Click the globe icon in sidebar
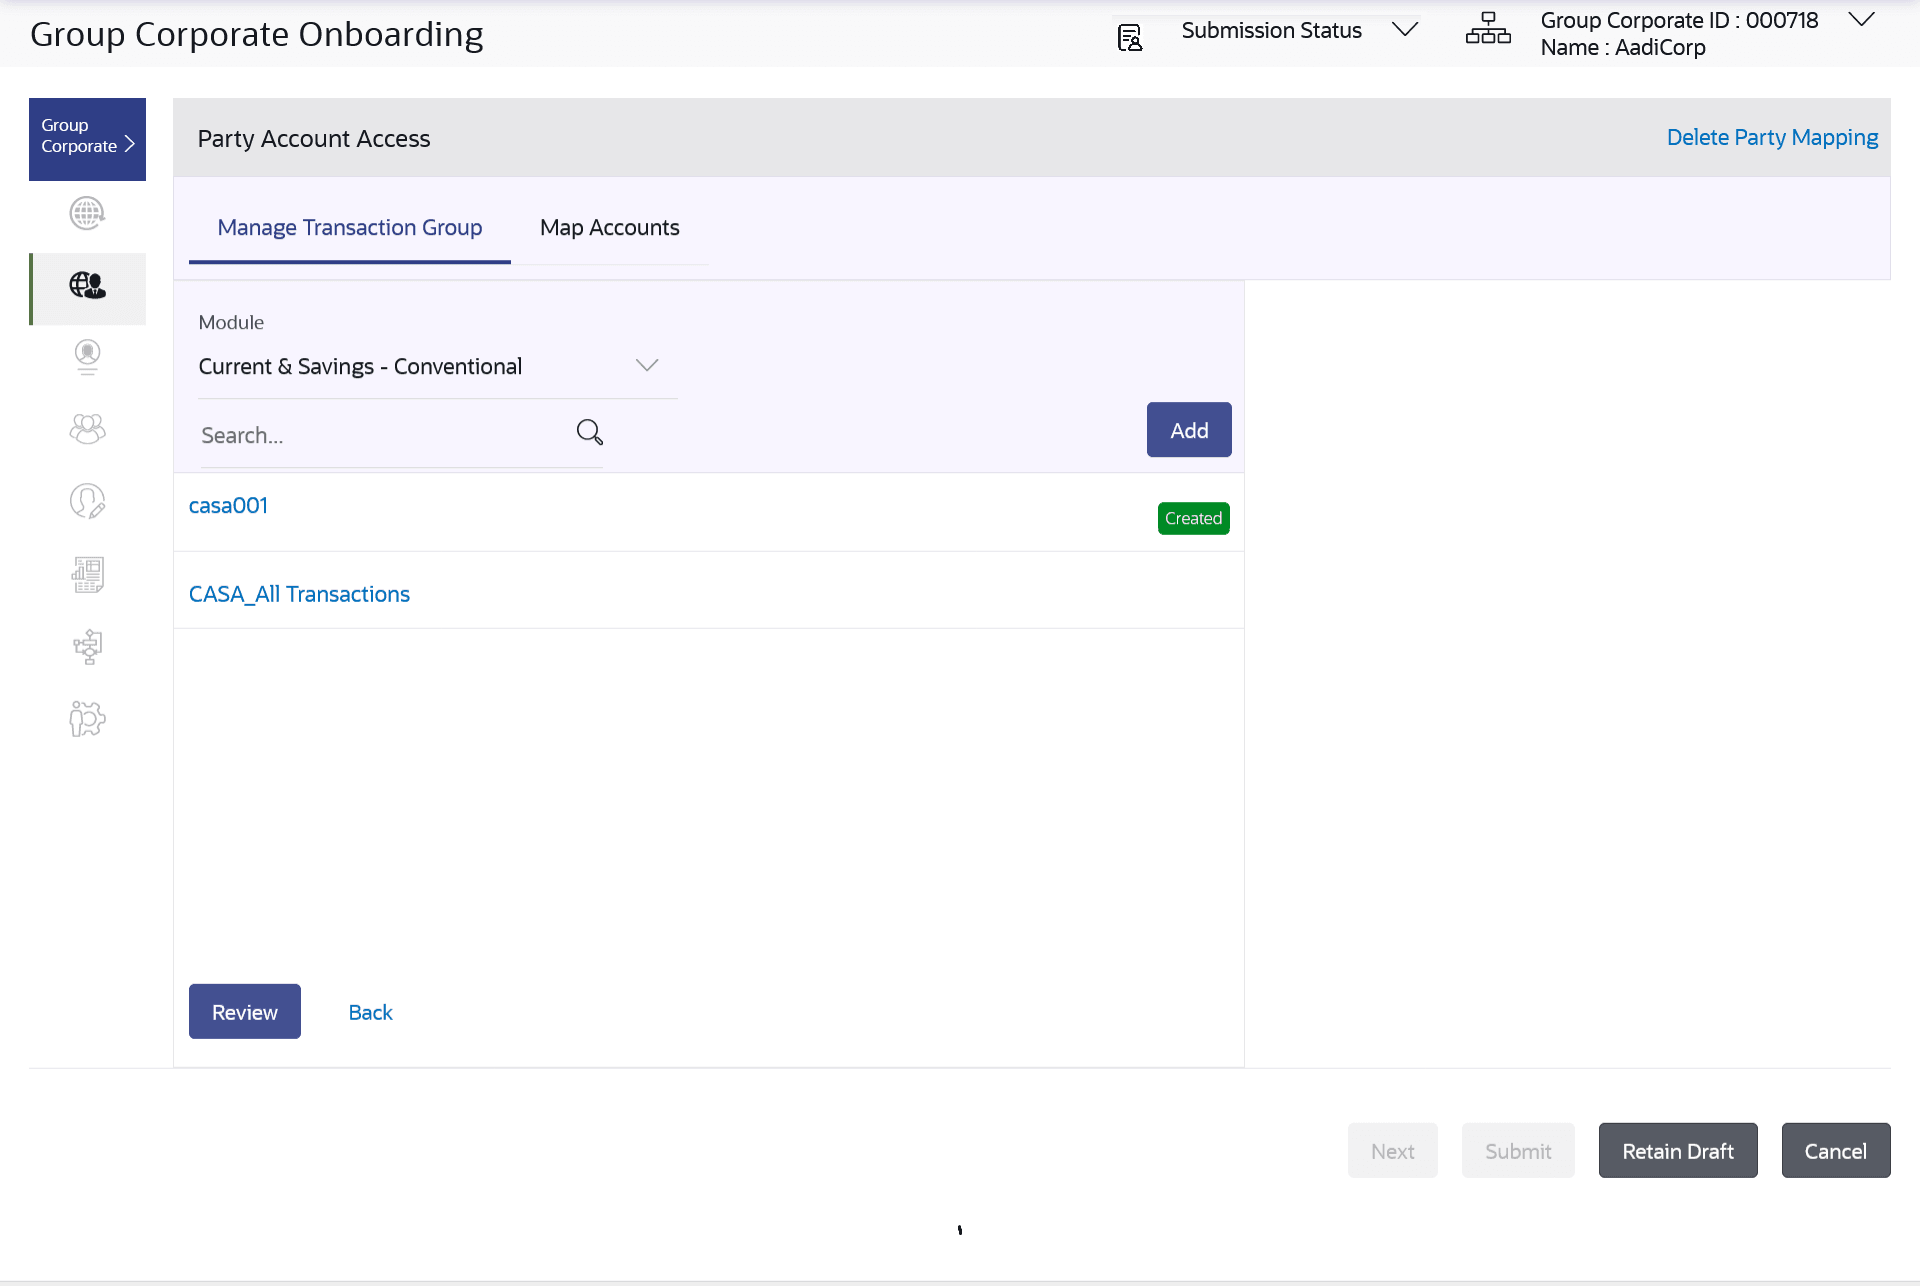 (x=87, y=213)
